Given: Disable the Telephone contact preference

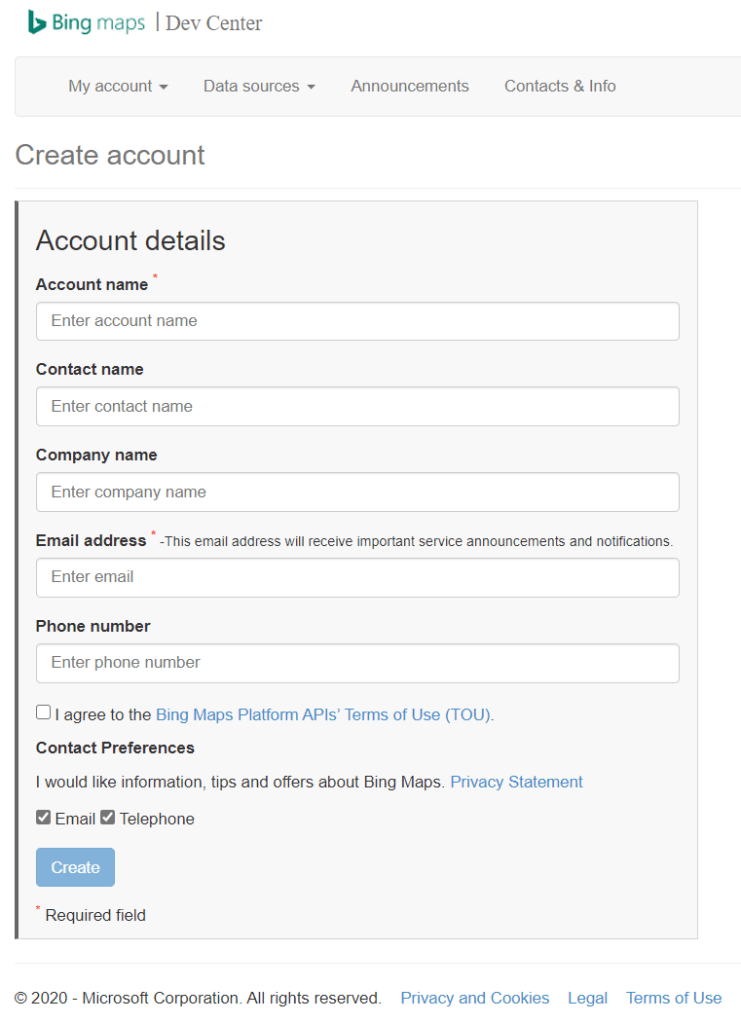Looking at the screenshot, I should point(107,817).
